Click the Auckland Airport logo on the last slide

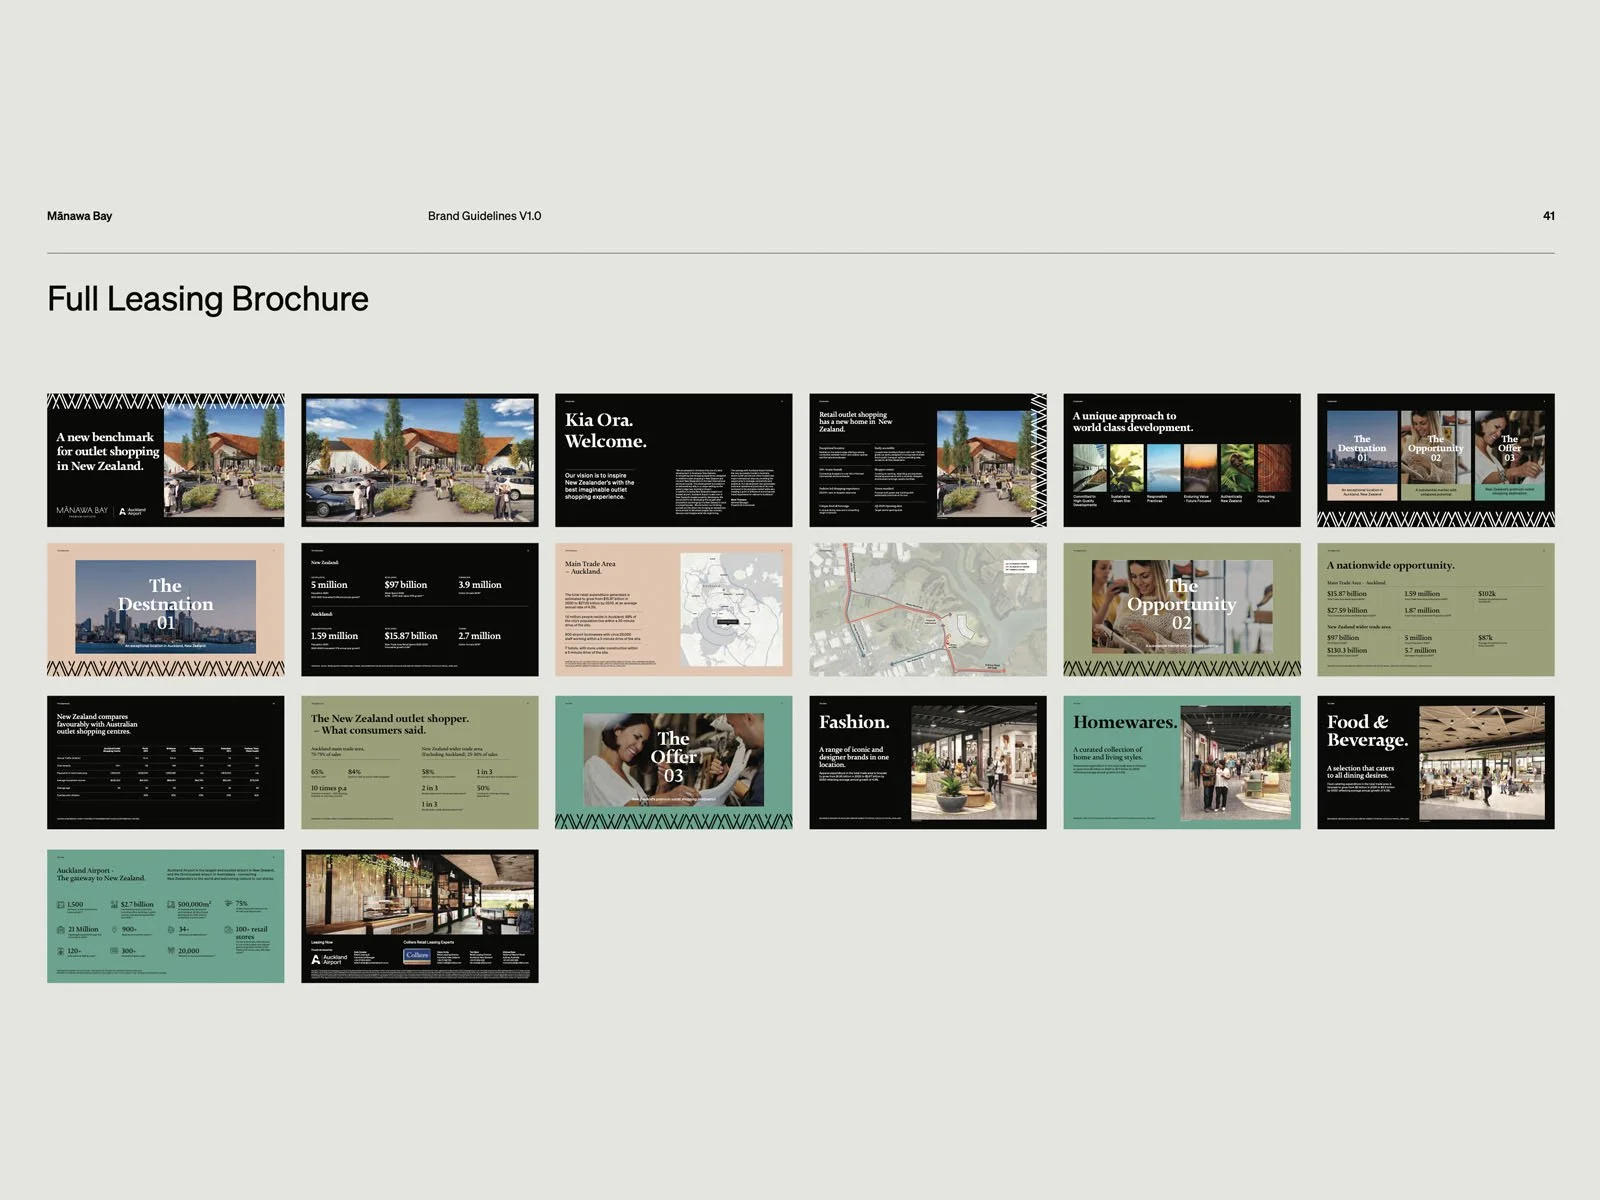coord(329,959)
